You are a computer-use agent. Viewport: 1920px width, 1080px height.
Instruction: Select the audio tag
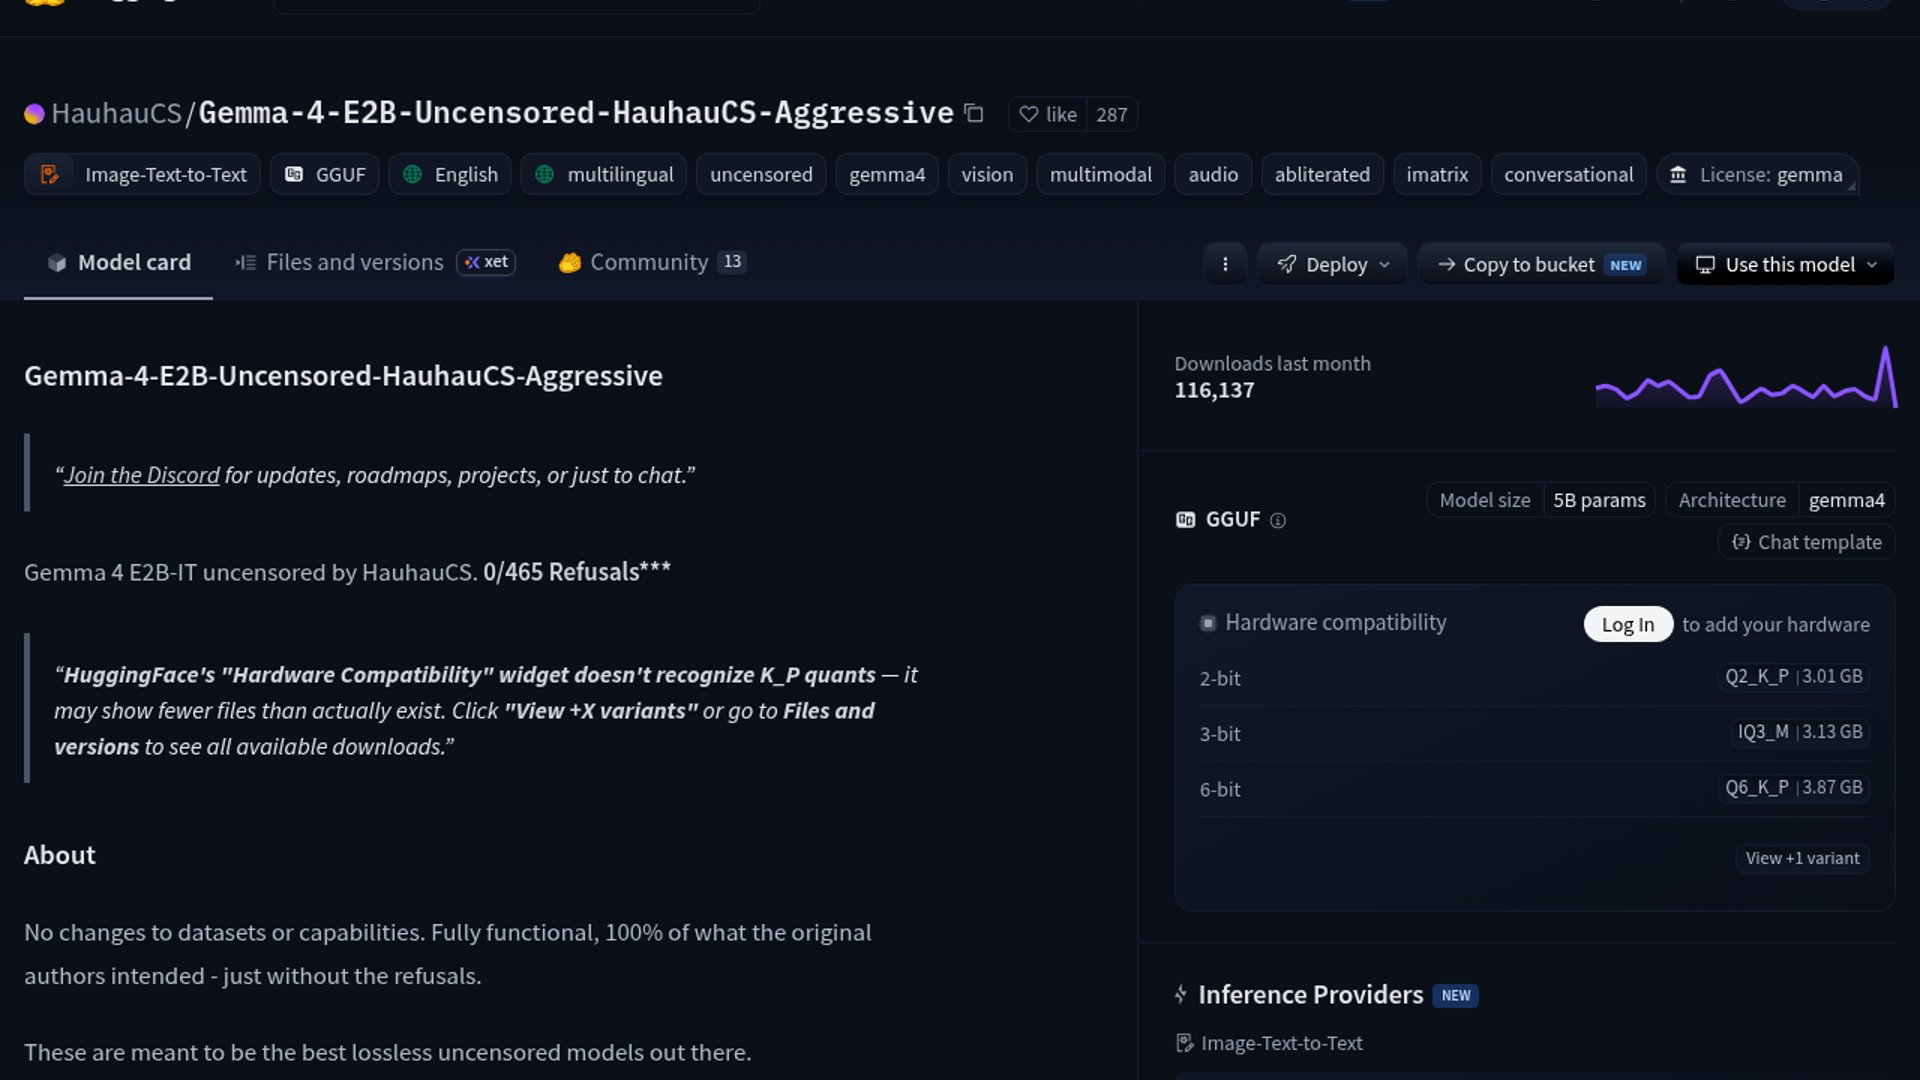click(1213, 174)
